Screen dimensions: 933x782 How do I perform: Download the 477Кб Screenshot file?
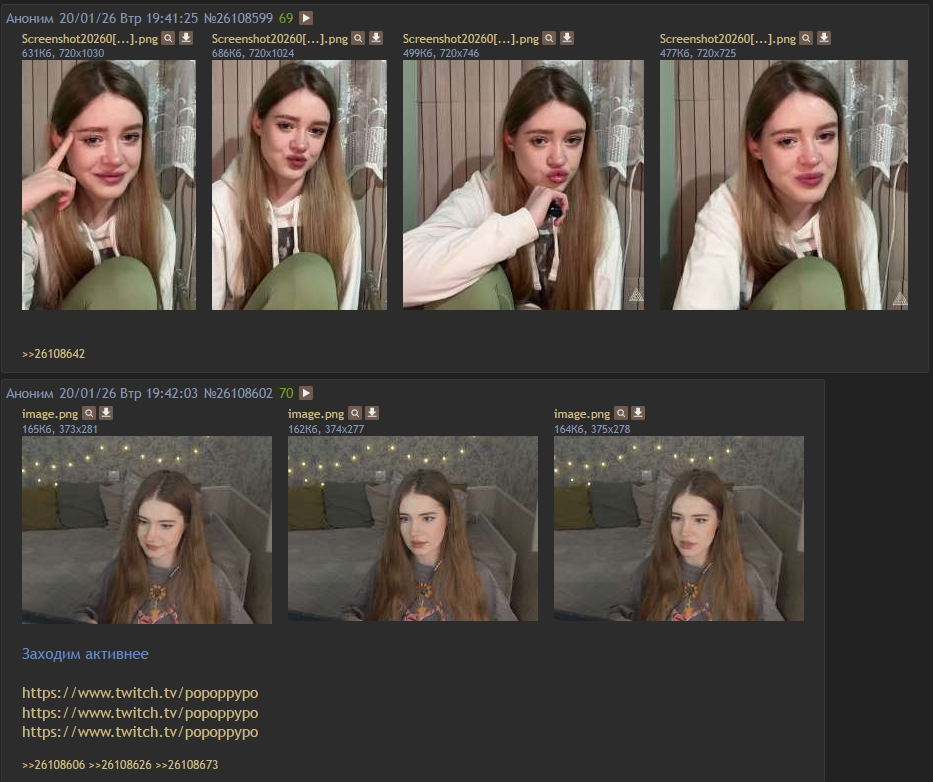824,38
